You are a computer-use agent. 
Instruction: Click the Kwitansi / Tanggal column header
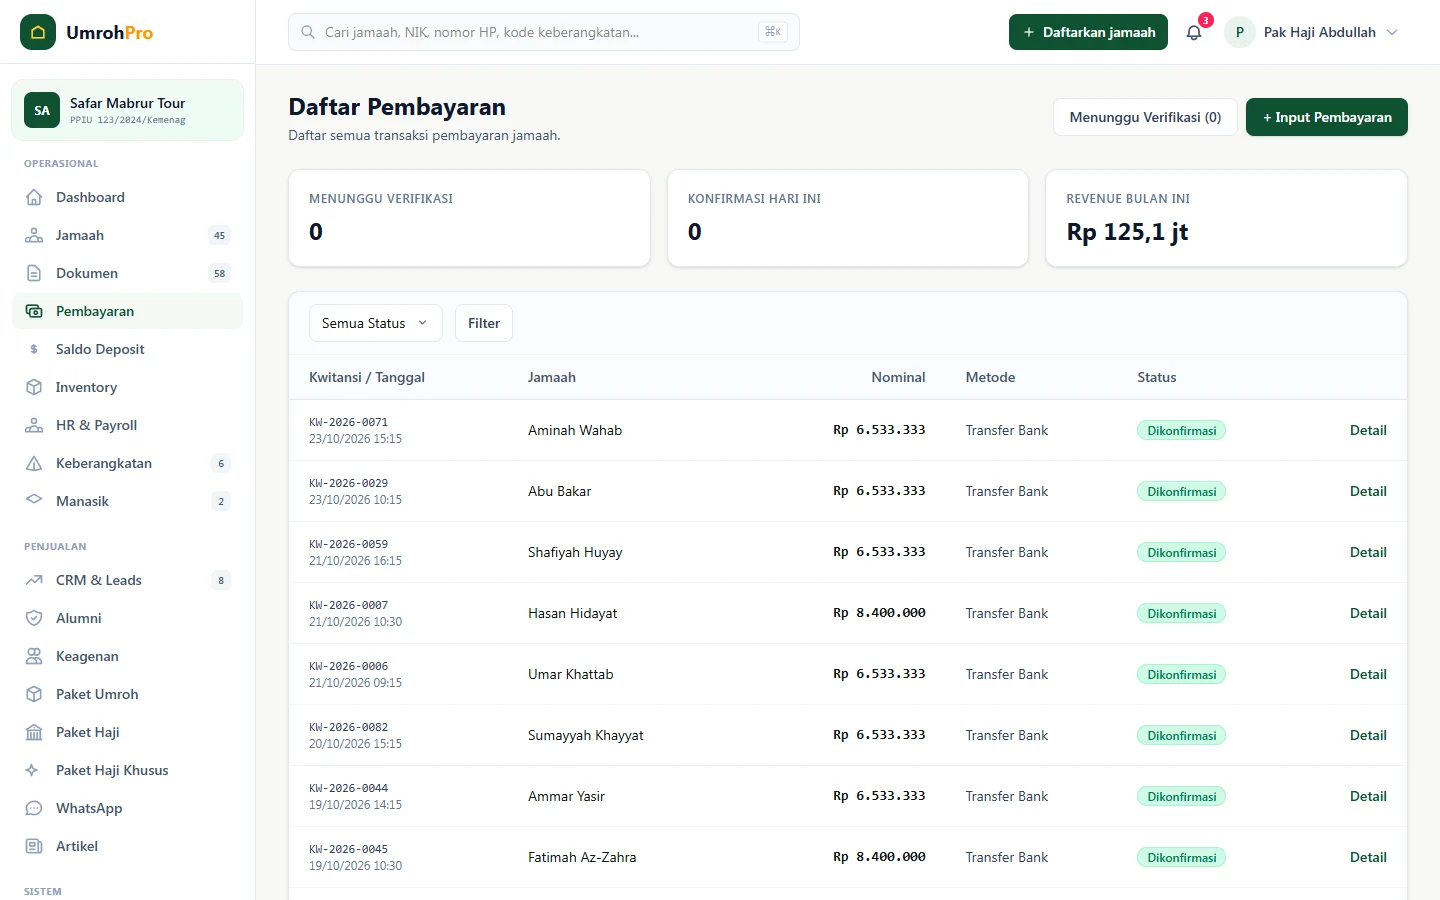(367, 377)
